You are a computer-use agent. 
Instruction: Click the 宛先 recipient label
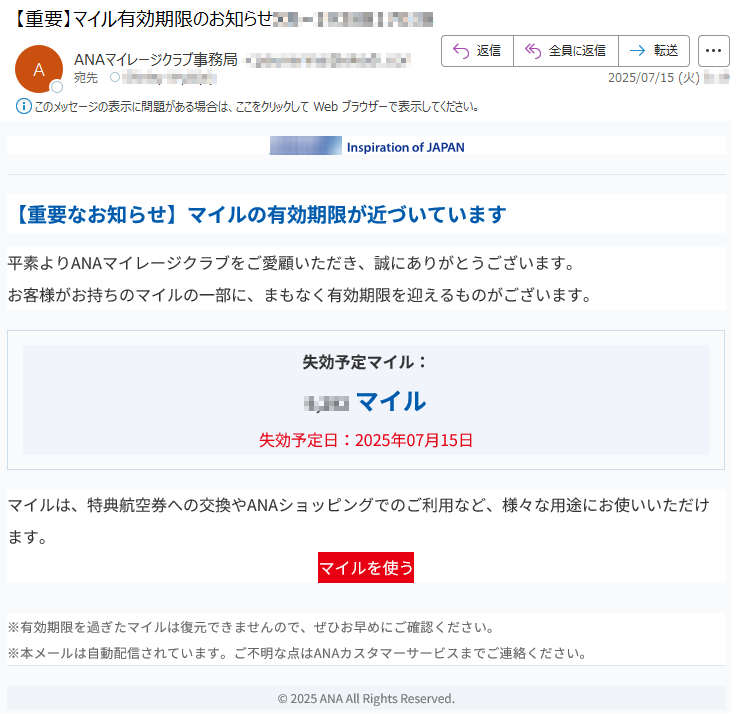[x=86, y=78]
